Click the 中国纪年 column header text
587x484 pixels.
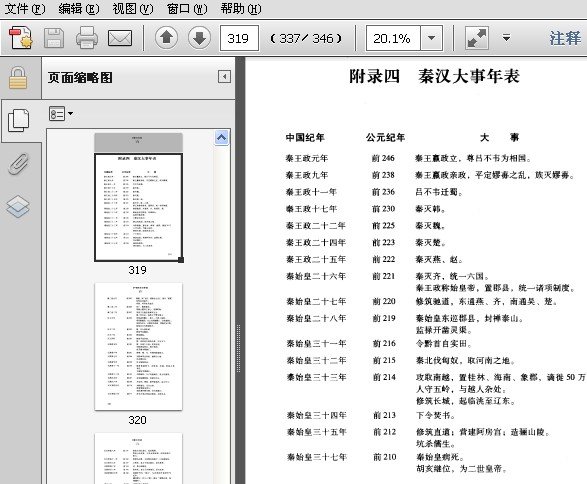pos(305,138)
